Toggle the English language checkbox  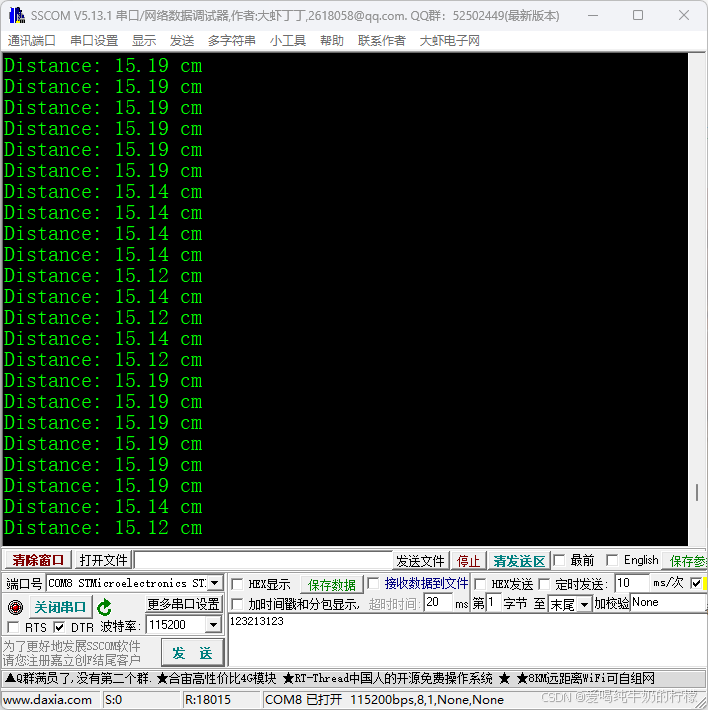tap(612, 561)
